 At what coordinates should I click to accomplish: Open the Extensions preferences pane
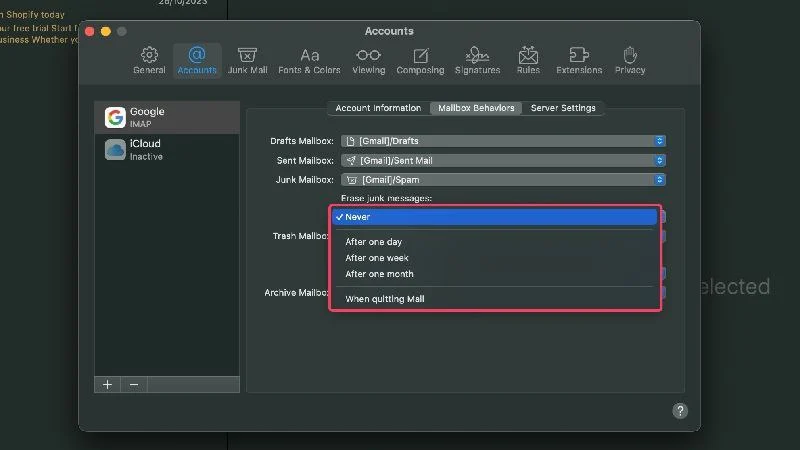point(579,61)
